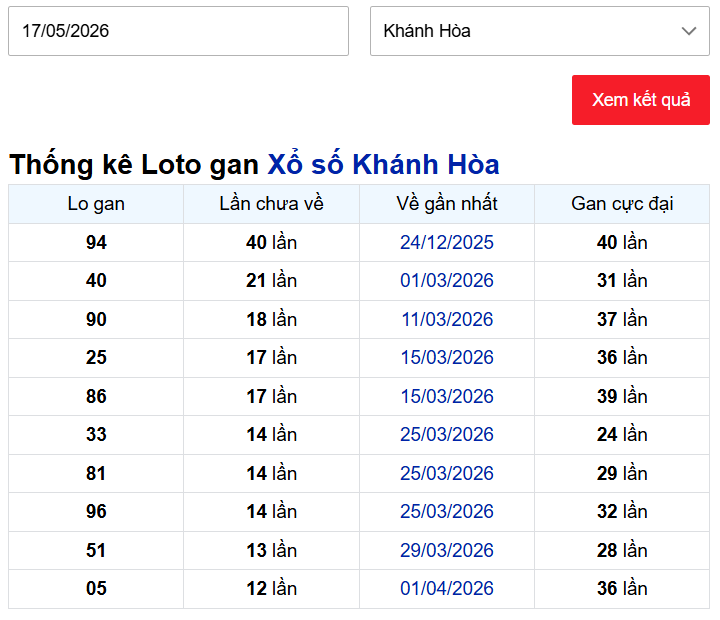The image size is (720, 620).
Task: Click the 39 lần cell
Action: coord(622,397)
